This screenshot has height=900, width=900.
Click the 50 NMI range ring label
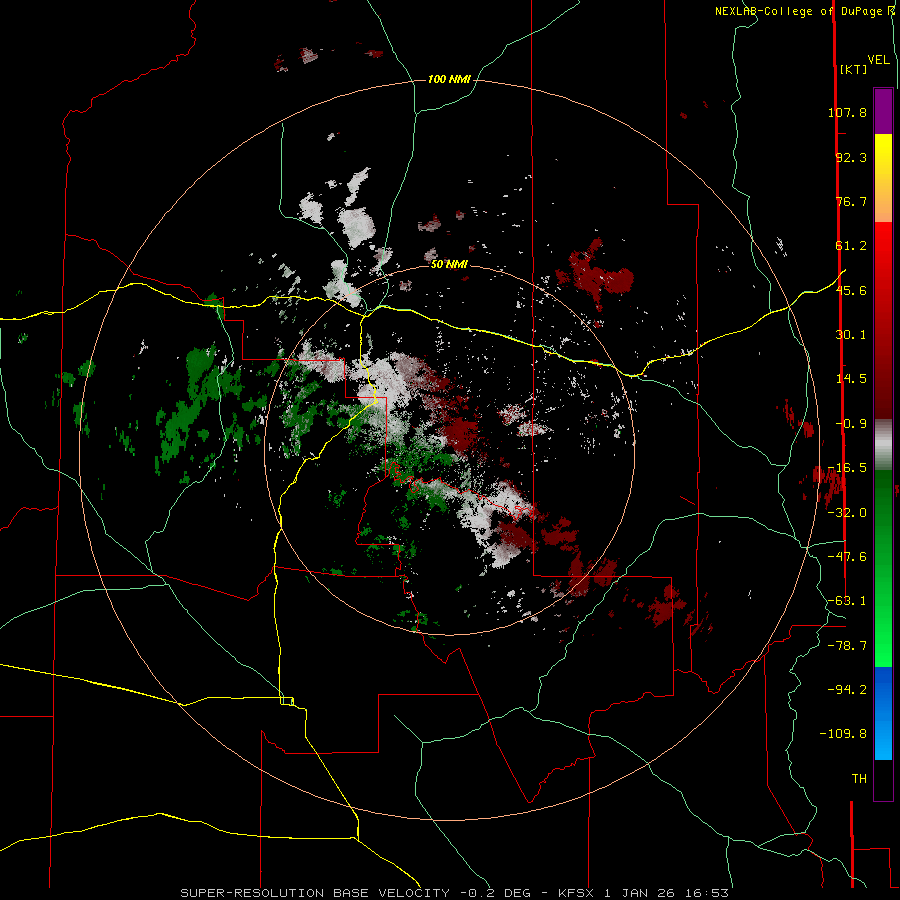coord(449,264)
